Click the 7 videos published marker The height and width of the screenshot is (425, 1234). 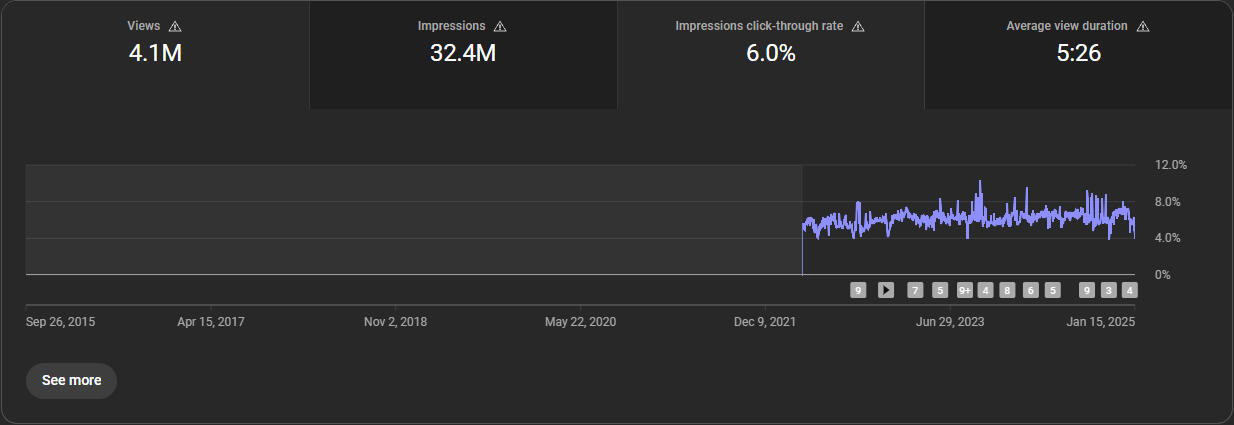click(x=915, y=290)
